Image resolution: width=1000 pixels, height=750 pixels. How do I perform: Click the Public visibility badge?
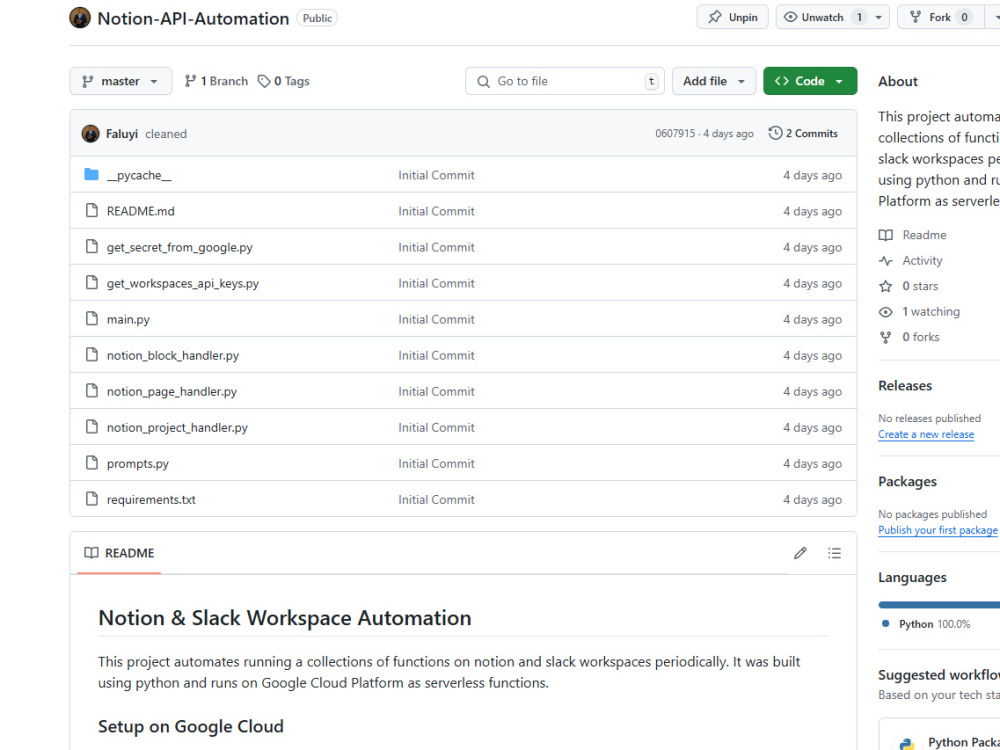point(317,18)
